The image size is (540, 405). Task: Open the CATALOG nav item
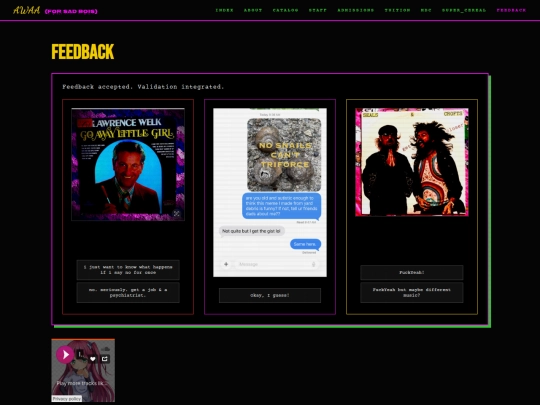pyautogui.click(x=285, y=10)
